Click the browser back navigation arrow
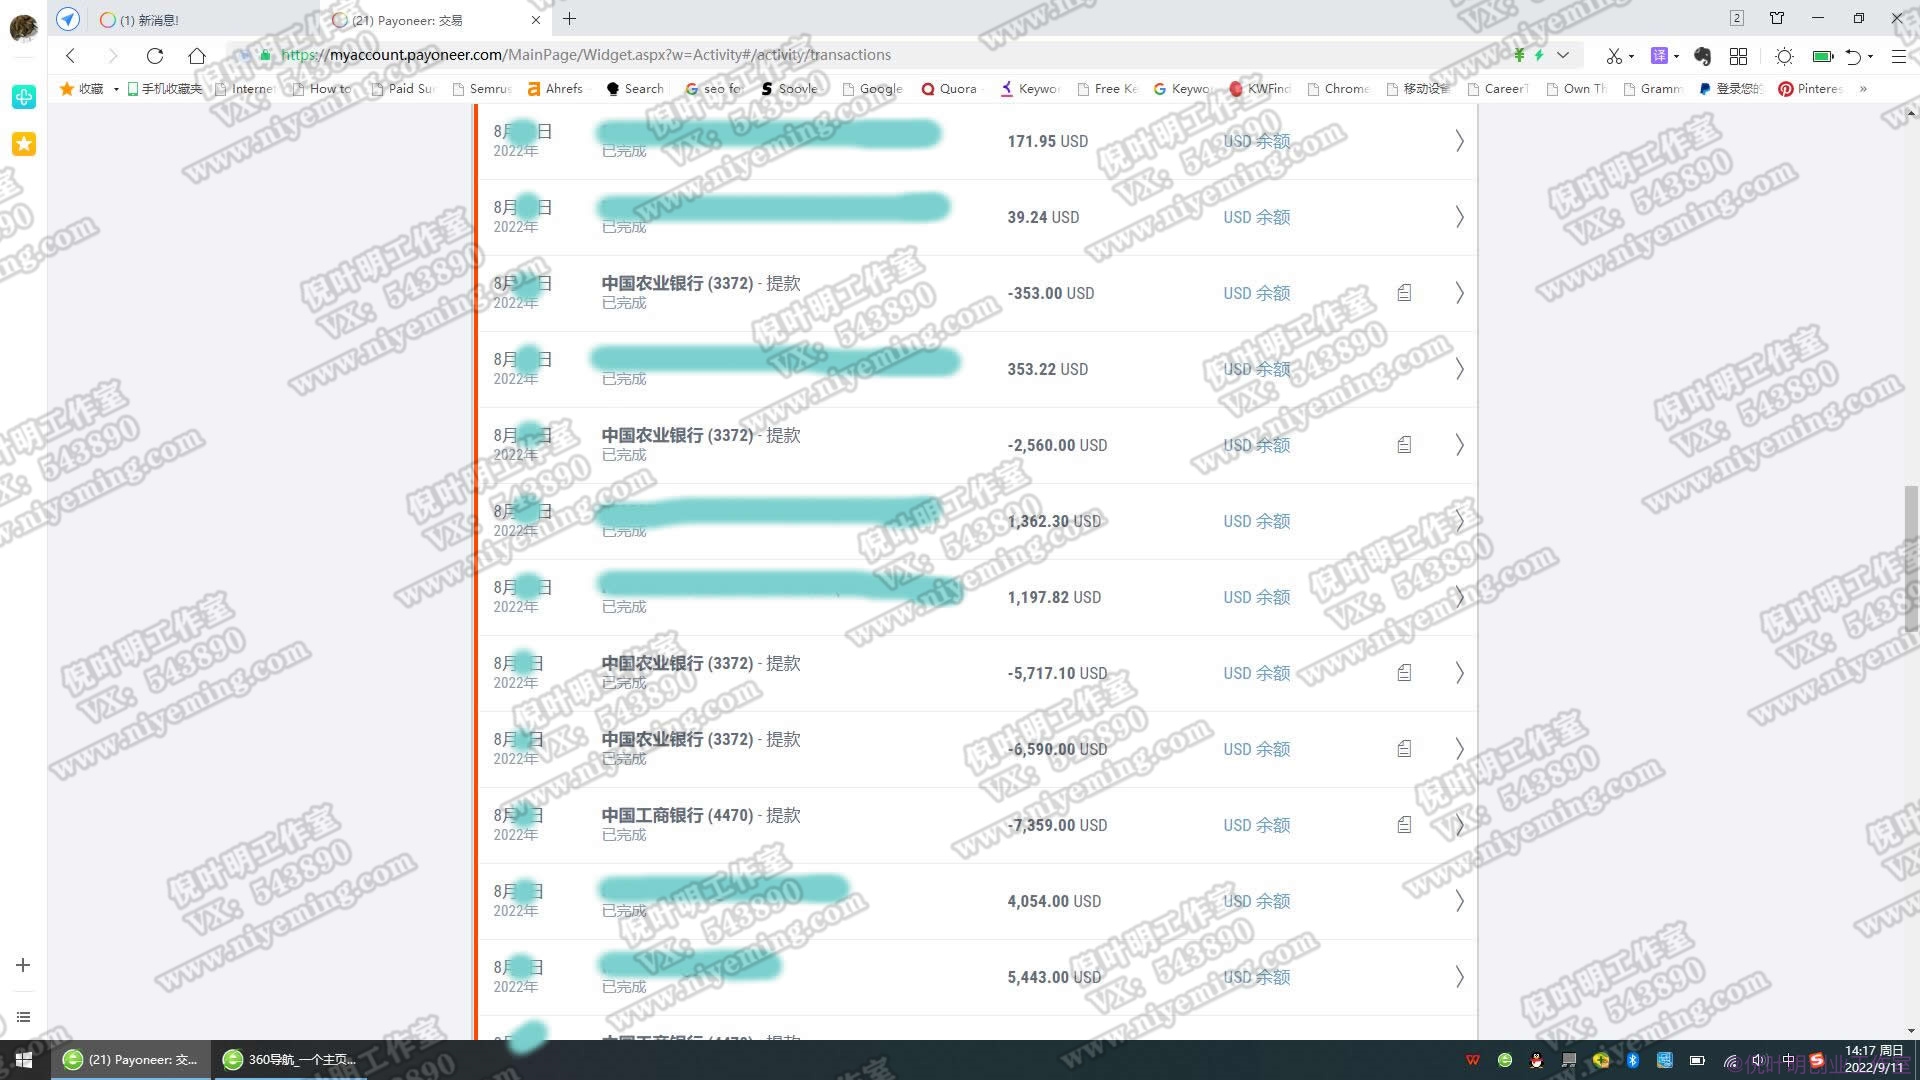The image size is (1920, 1080). (x=71, y=54)
